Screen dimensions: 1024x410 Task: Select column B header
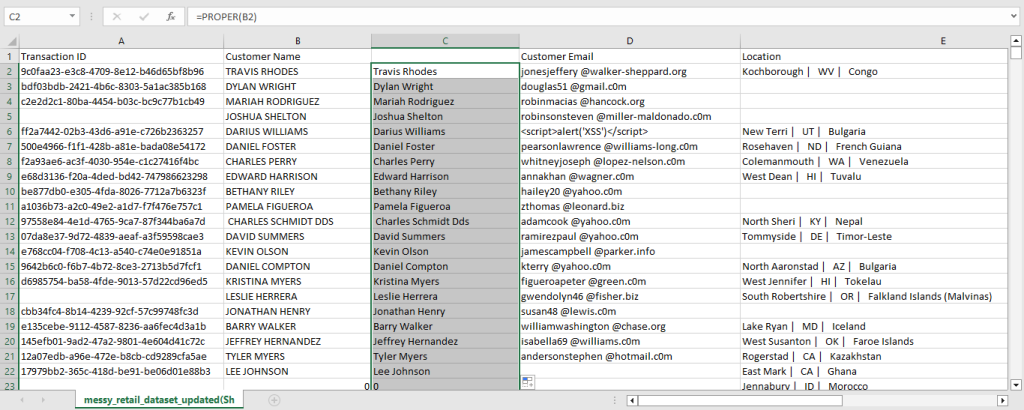pyautogui.click(x=297, y=41)
